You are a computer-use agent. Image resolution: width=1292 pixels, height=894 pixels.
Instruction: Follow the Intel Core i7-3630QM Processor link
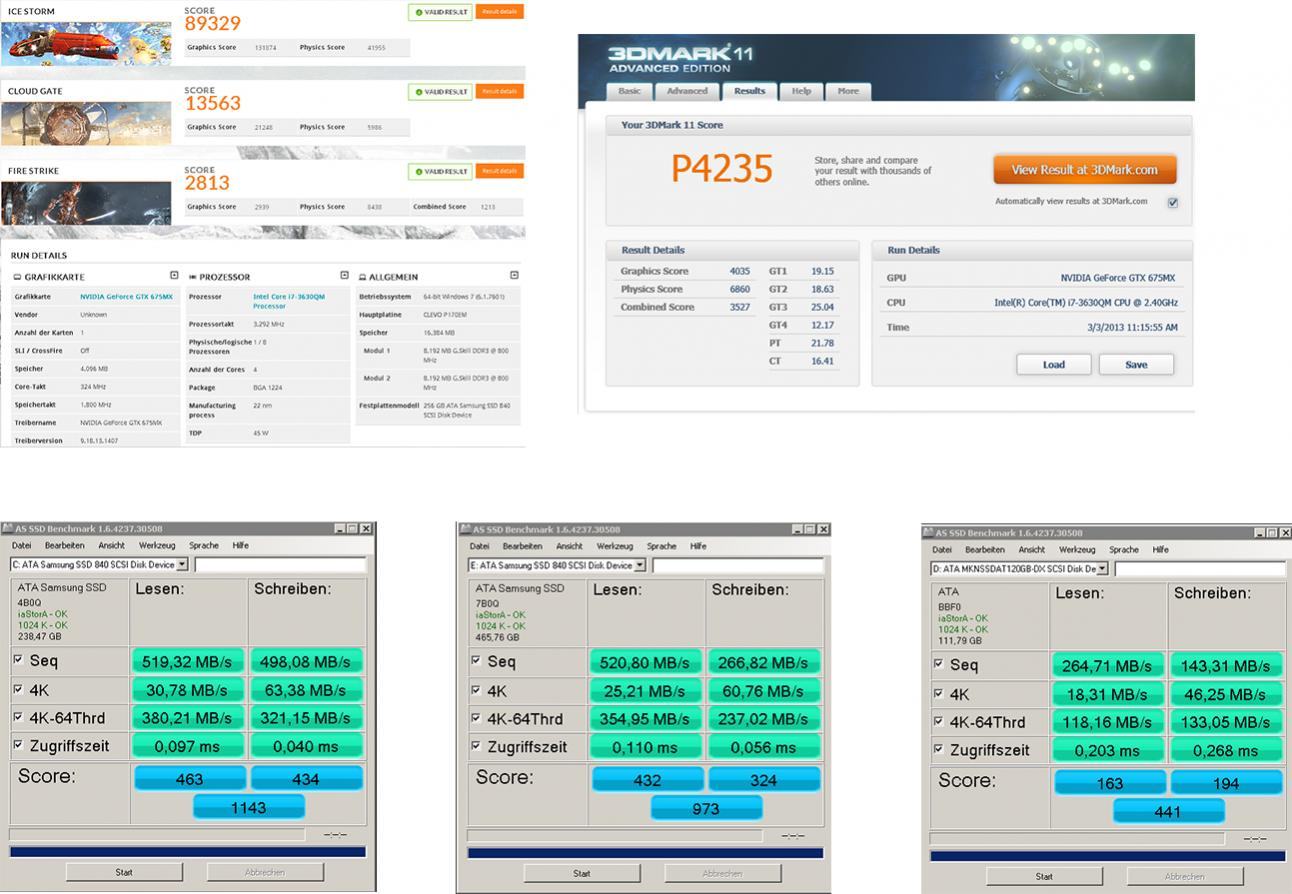click(x=289, y=301)
